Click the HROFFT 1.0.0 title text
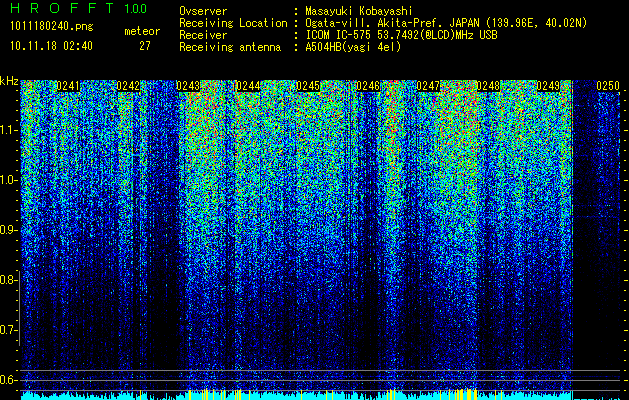629x400 pixels. coord(78,8)
